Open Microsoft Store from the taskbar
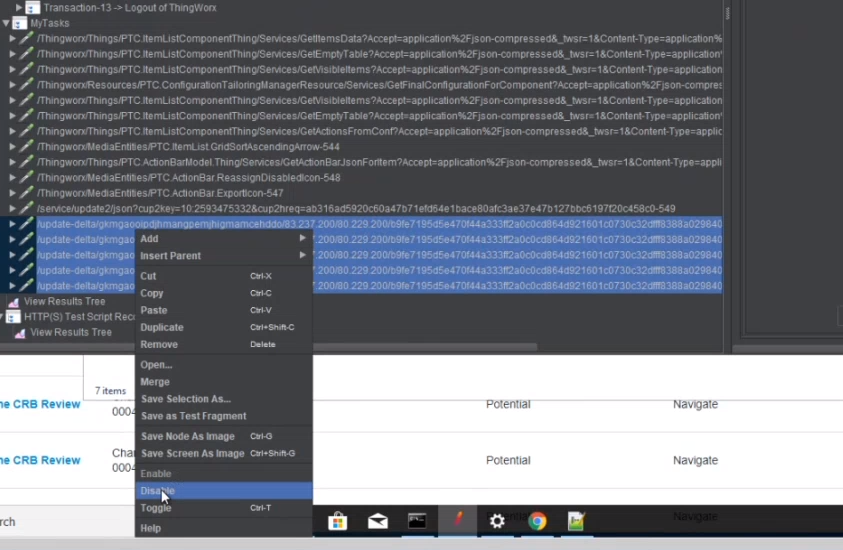The height and width of the screenshot is (550, 843). [x=338, y=521]
